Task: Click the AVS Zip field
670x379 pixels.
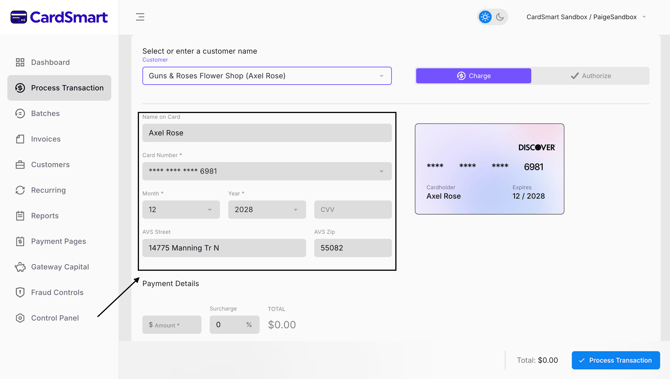Action: pos(353,248)
